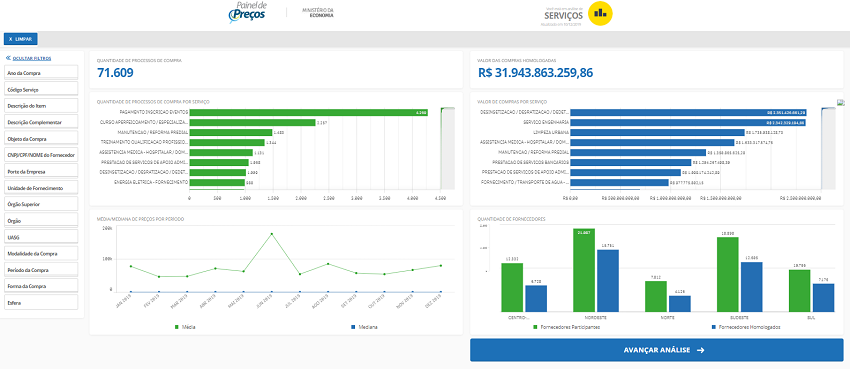Screen dimensions: 850x369
Task: Open the Forma da Compra filter
Action: tap(42, 286)
